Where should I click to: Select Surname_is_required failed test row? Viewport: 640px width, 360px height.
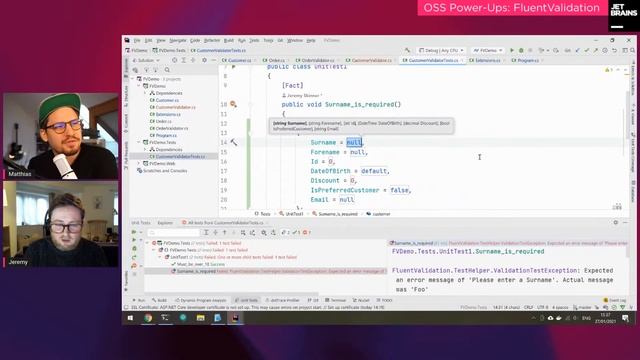pos(265,271)
